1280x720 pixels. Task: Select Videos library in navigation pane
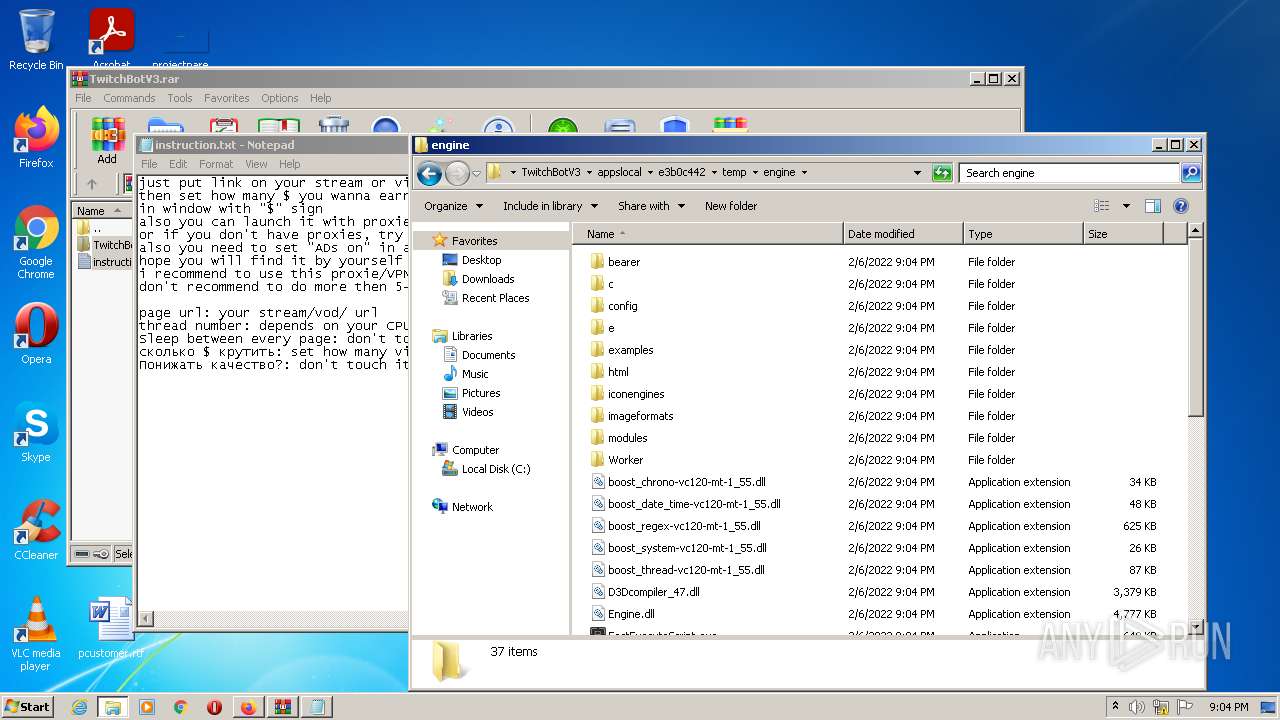click(477, 412)
